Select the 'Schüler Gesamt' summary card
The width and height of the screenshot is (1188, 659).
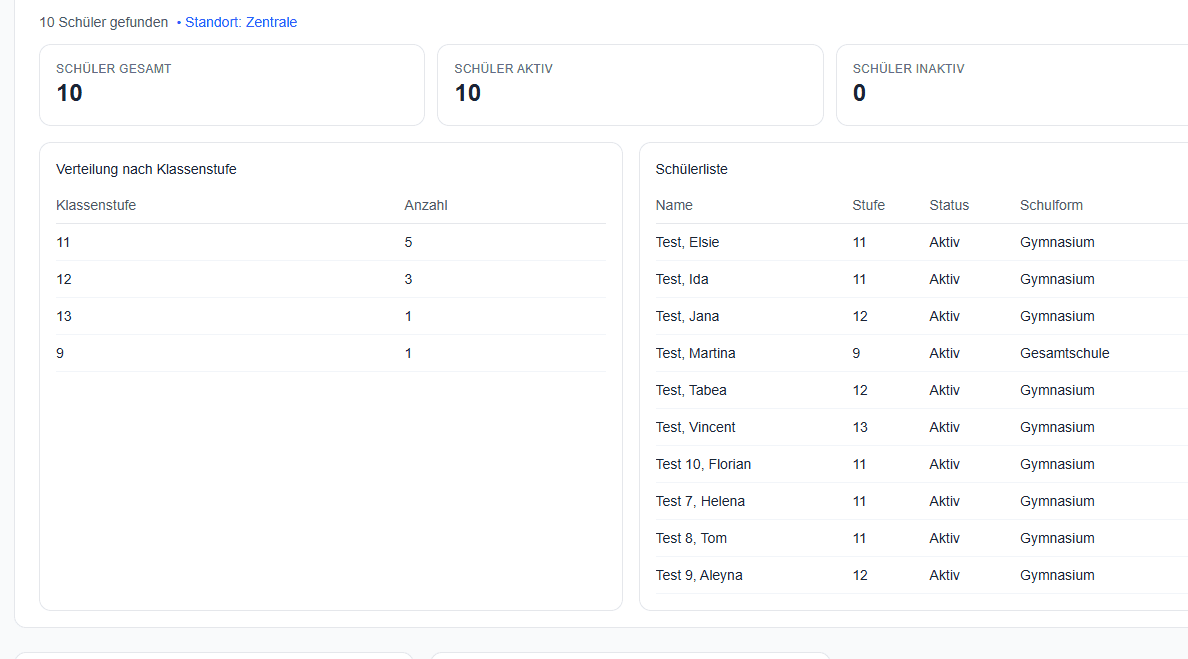[232, 85]
